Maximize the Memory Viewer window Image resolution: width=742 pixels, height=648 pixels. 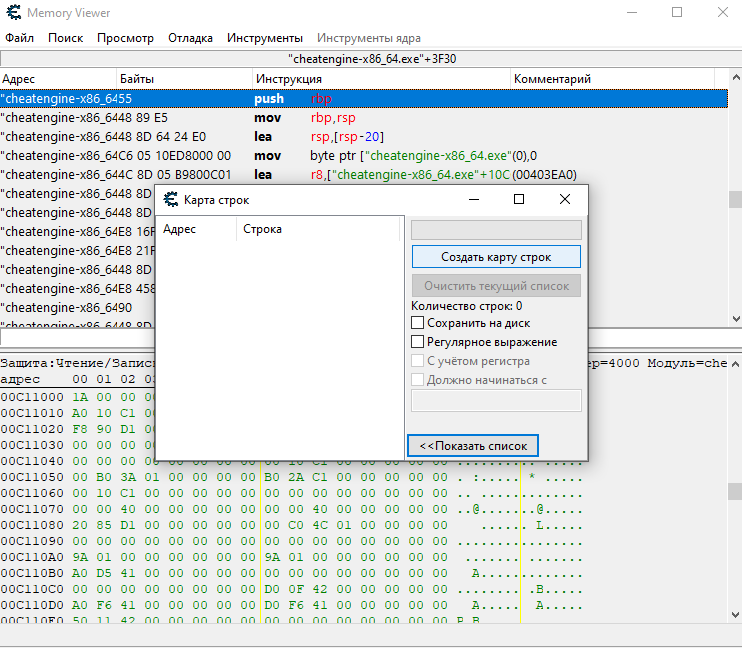(677, 13)
